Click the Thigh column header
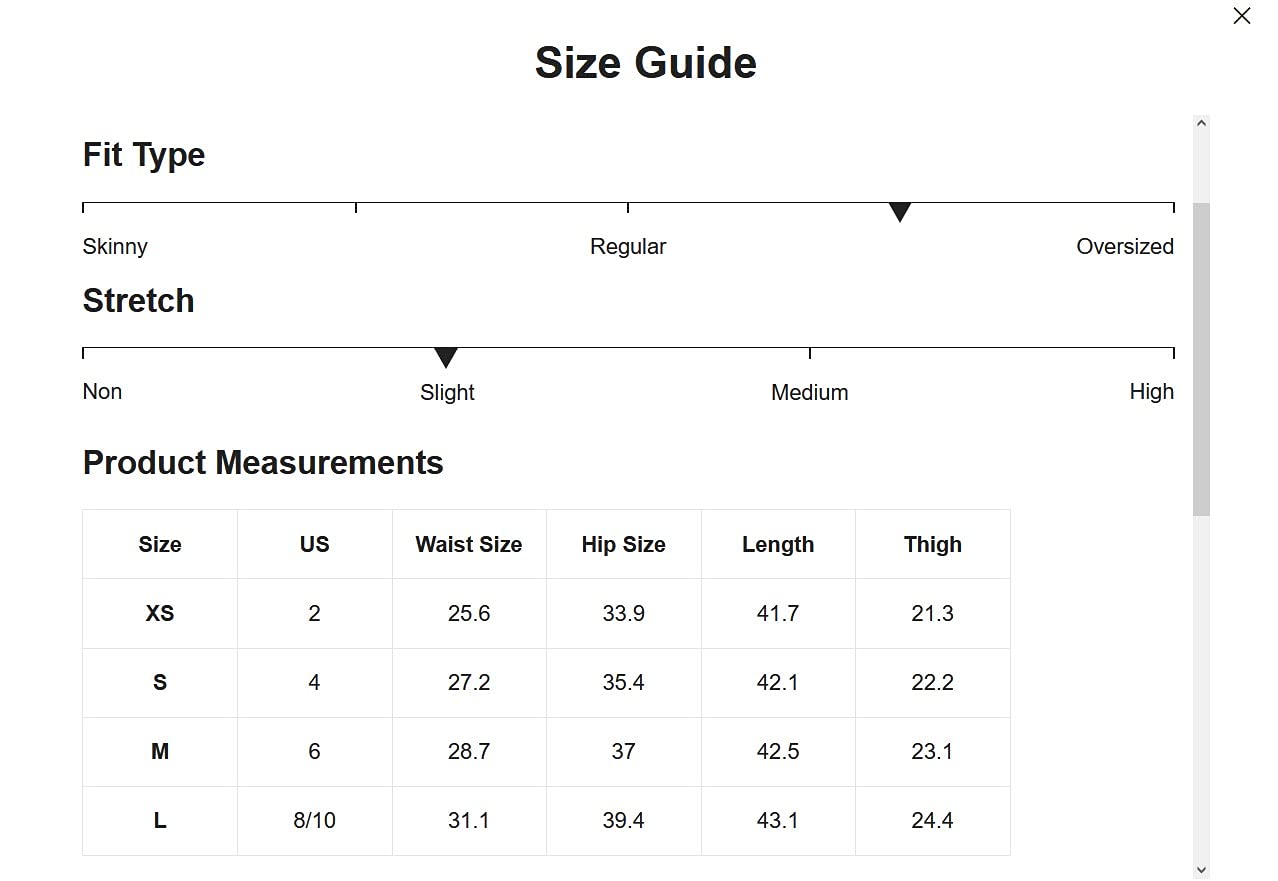Image resolution: width=1278 pixels, height=881 pixels. (x=932, y=545)
